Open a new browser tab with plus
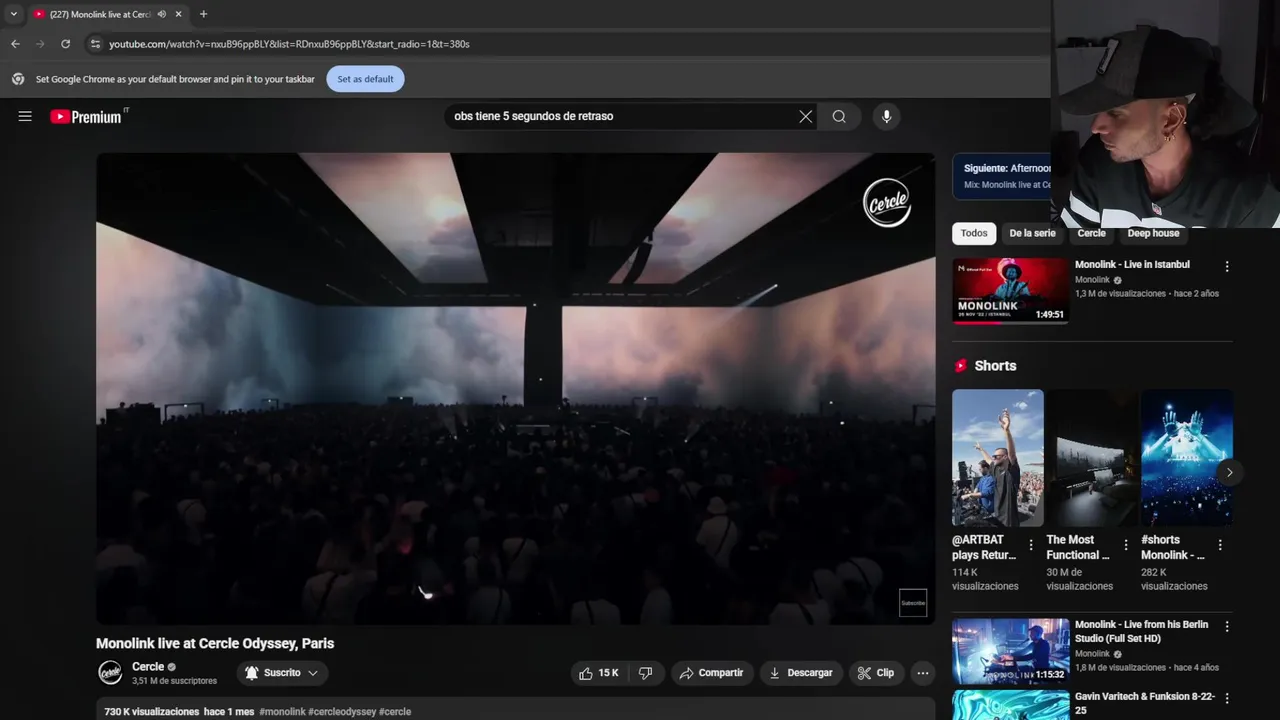Image resolution: width=1280 pixels, height=720 pixels. pyautogui.click(x=203, y=14)
